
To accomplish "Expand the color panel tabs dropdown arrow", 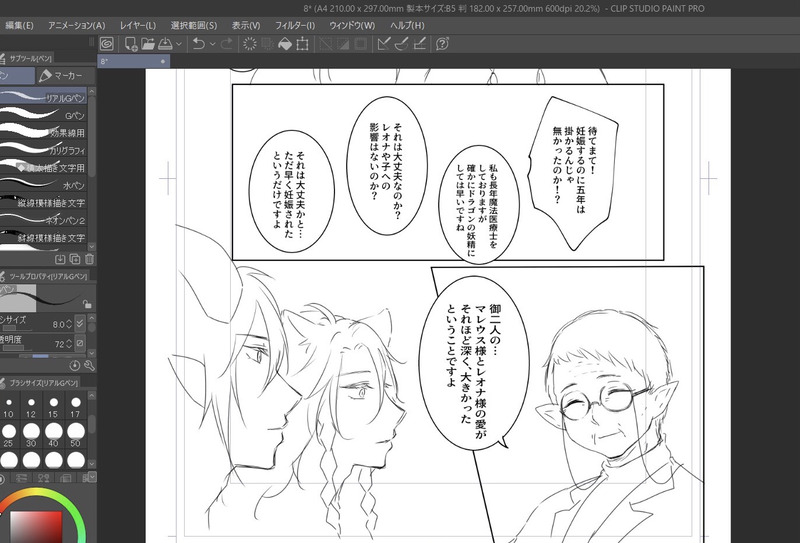I will (x=91, y=477).
